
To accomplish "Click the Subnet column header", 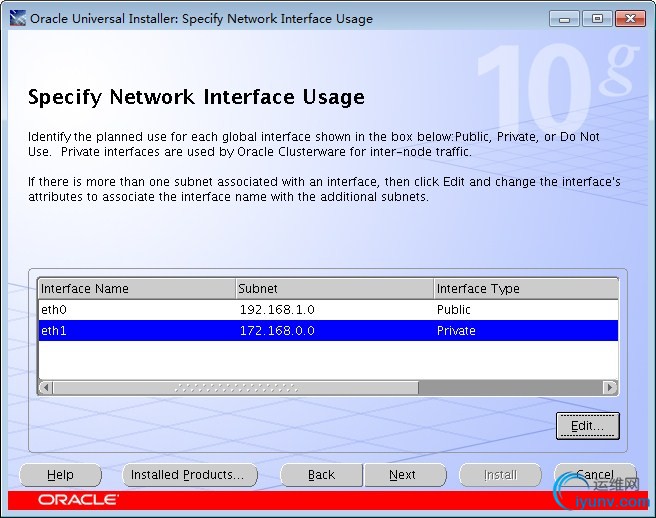I will [x=333, y=289].
